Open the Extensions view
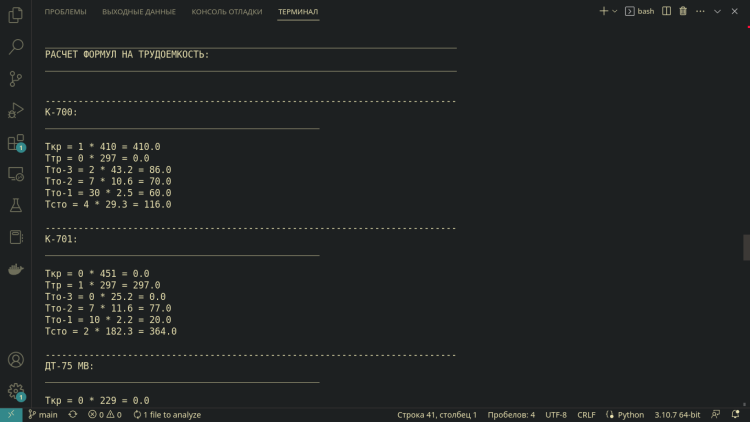 (x=15, y=142)
